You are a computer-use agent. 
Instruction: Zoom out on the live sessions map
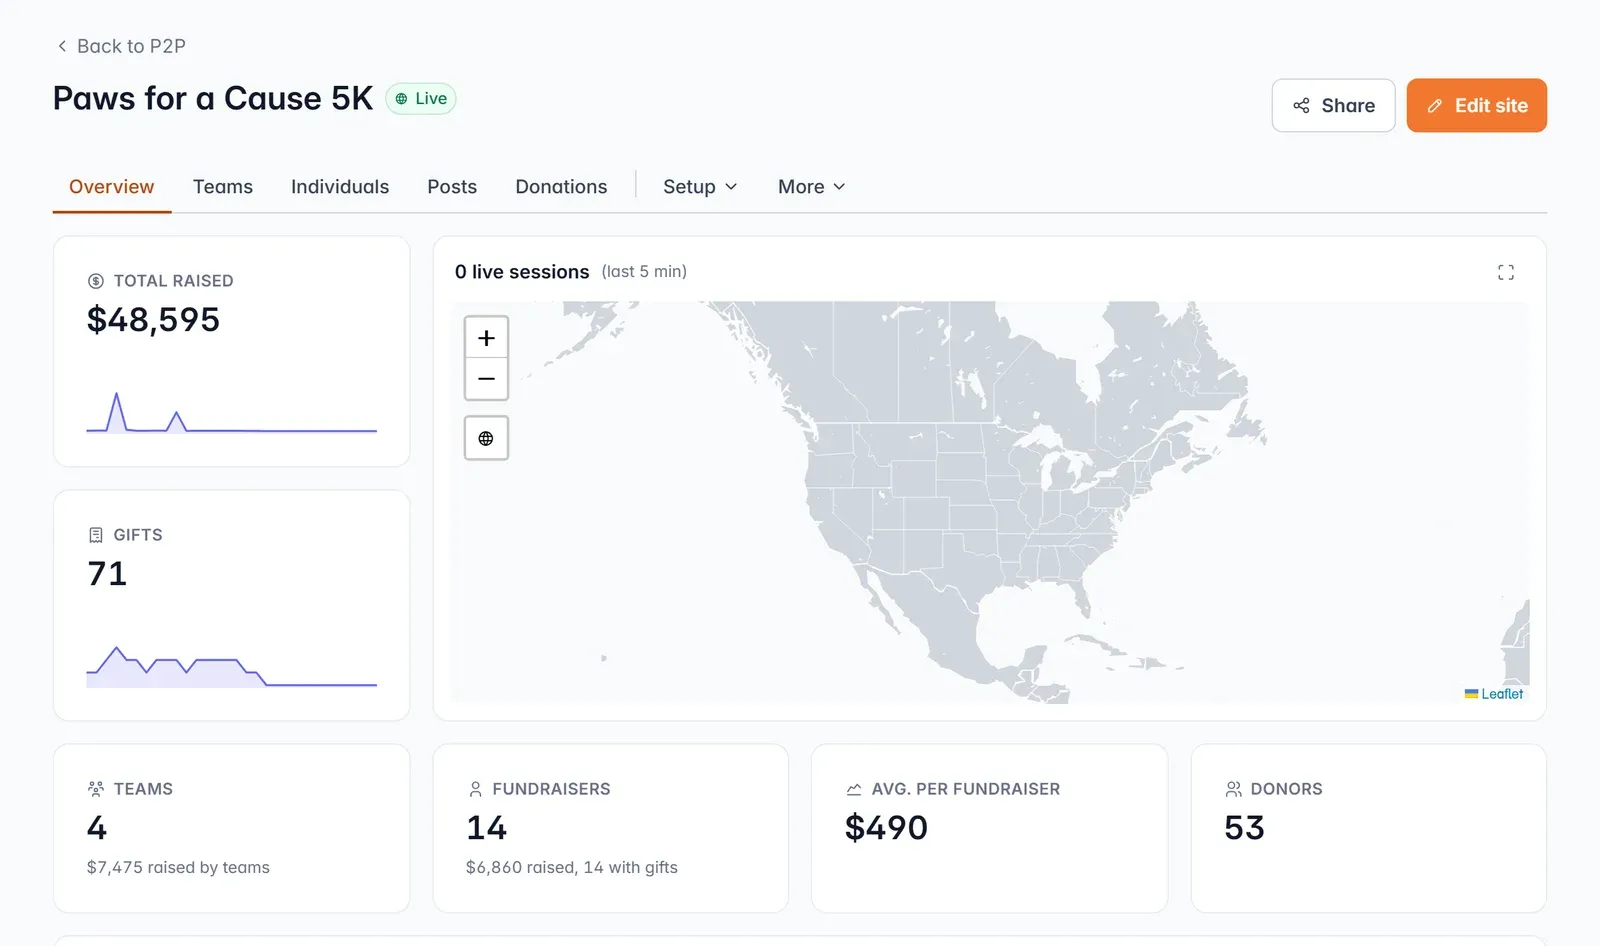[486, 379]
